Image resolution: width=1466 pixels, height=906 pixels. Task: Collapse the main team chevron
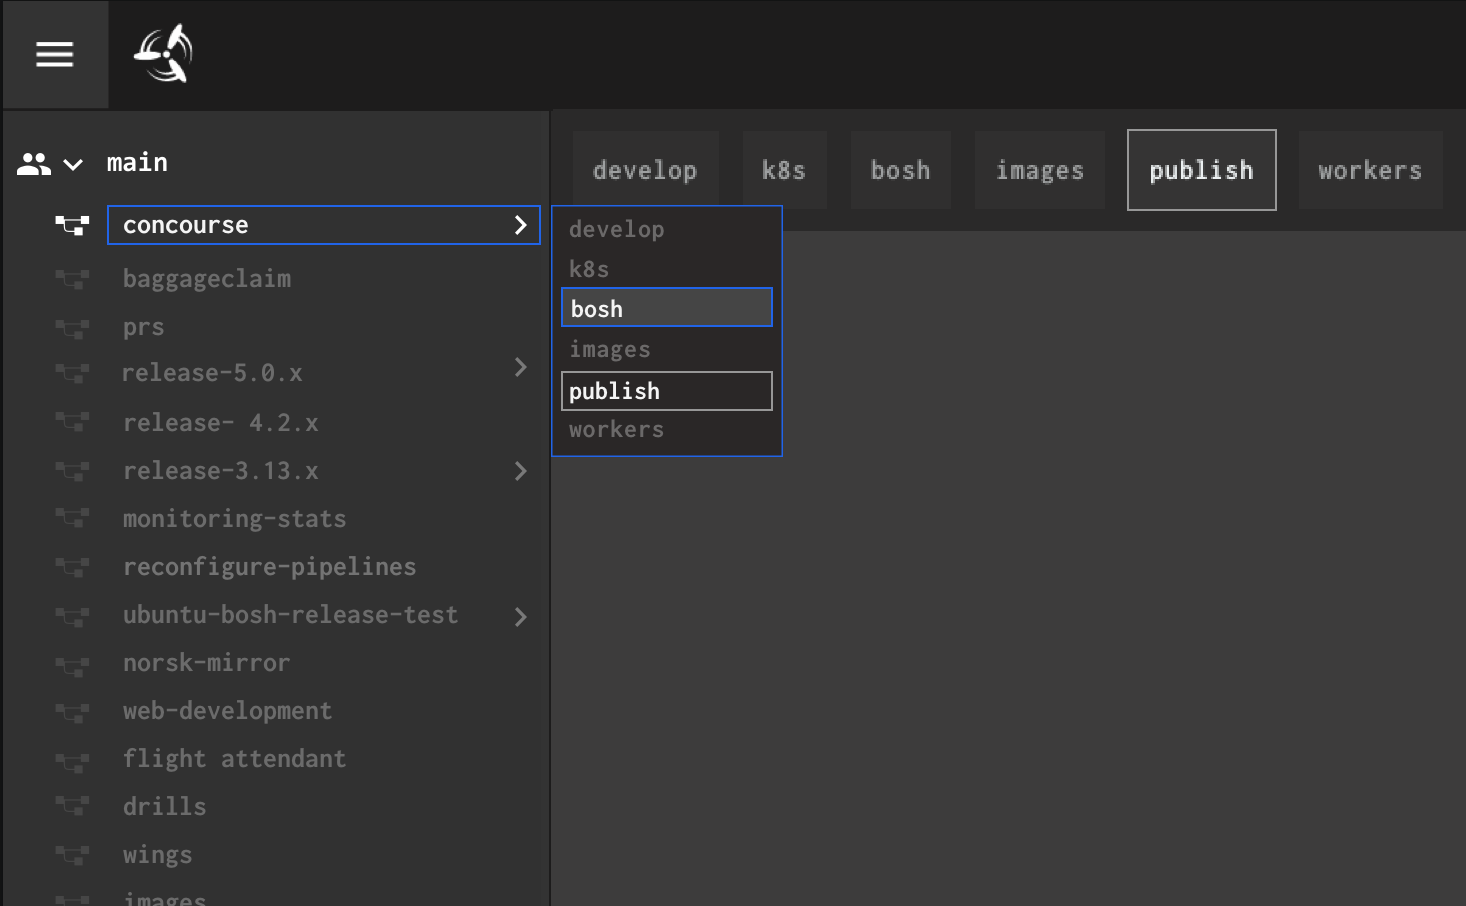click(72, 165)
